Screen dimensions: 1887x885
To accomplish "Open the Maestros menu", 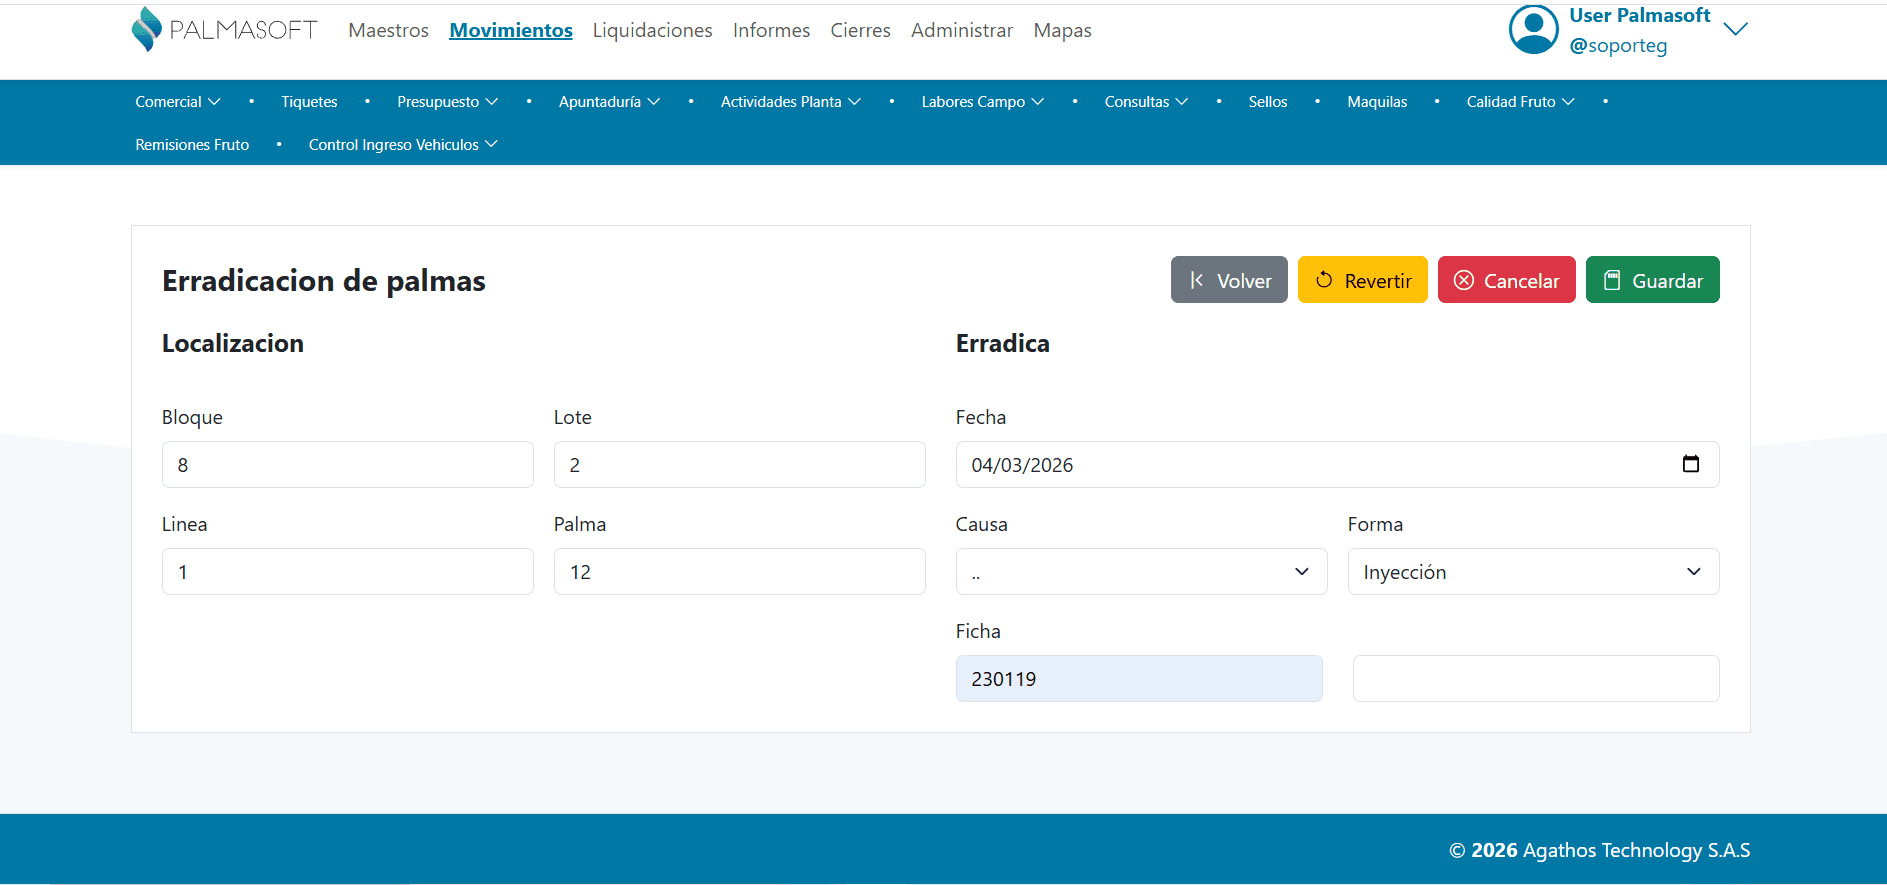I will (388, 31).
